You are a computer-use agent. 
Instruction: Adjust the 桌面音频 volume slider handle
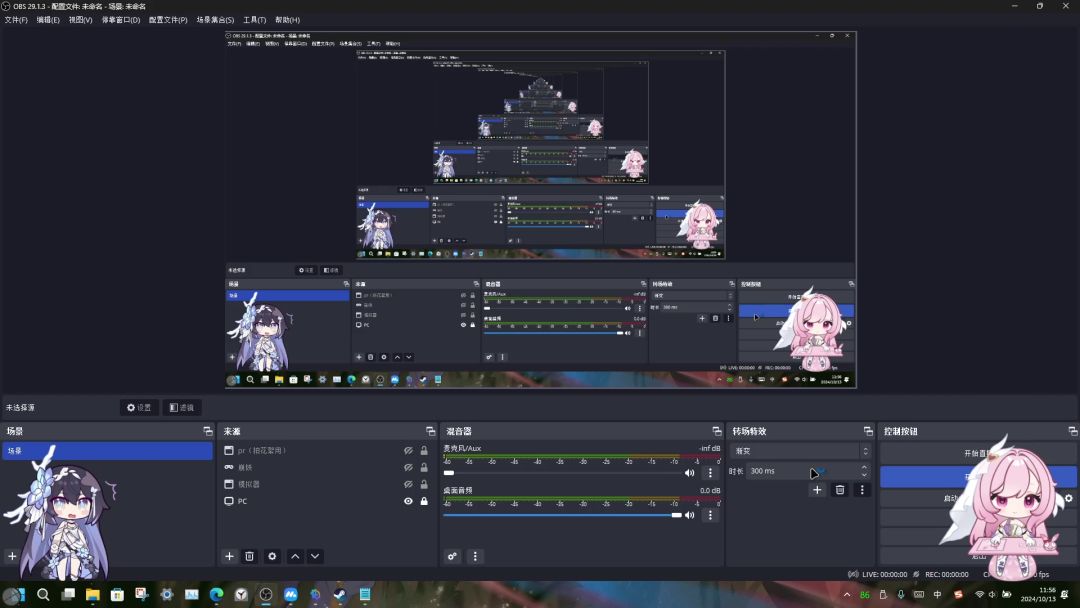[676, 515]
